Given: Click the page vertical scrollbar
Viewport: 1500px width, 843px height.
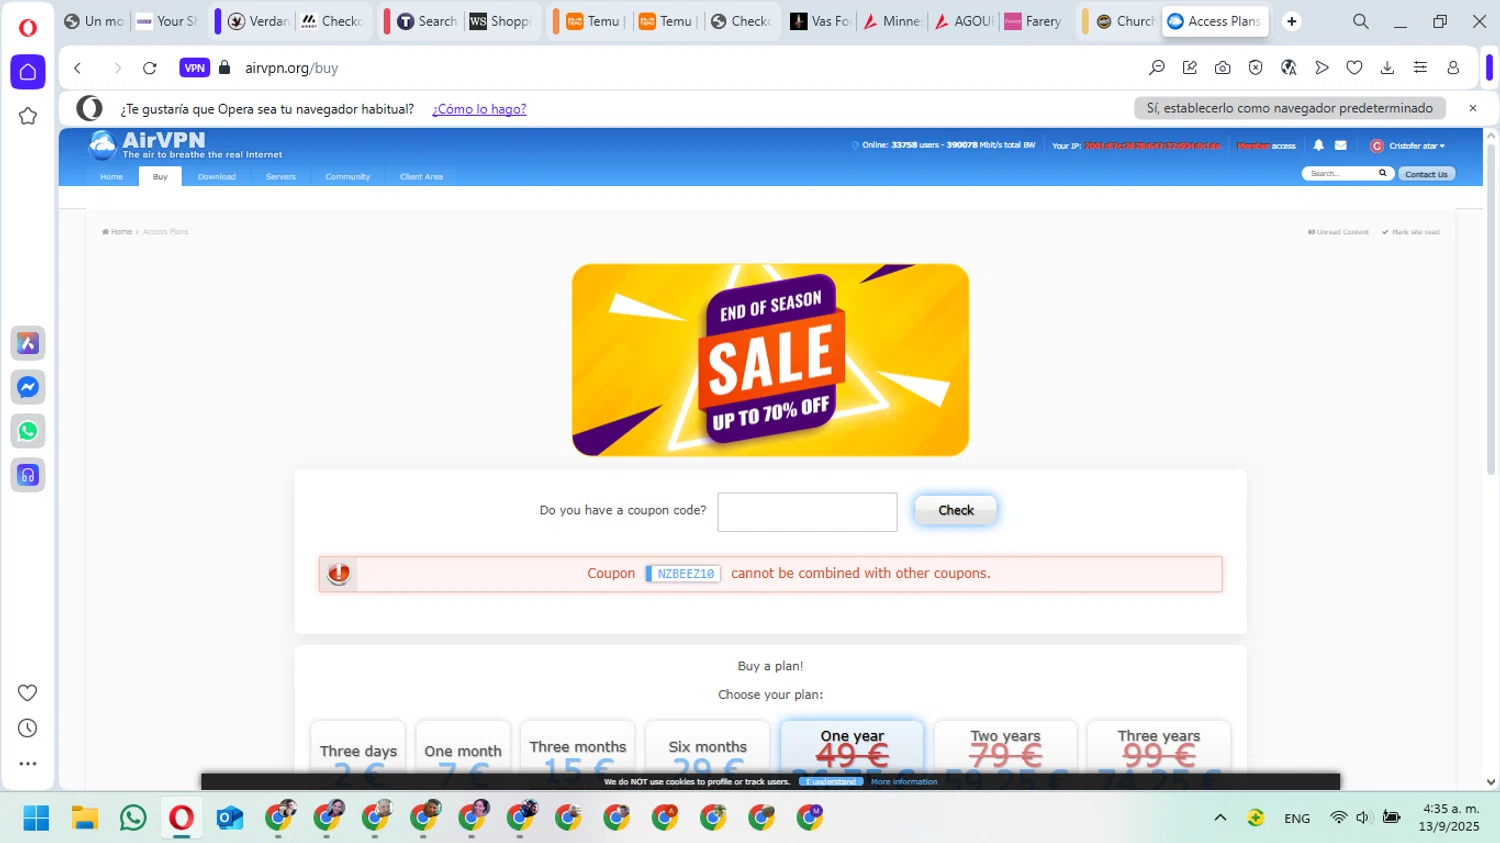Looking at the screenshot, I should tap(1490, 310).
